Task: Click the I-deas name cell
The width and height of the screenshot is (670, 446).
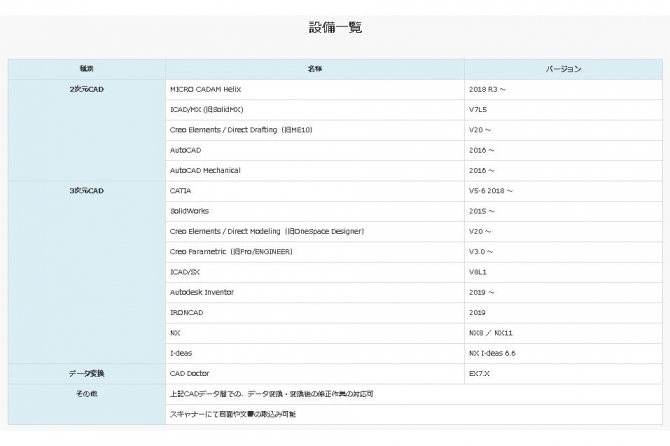Action: [x=315, y=353]
